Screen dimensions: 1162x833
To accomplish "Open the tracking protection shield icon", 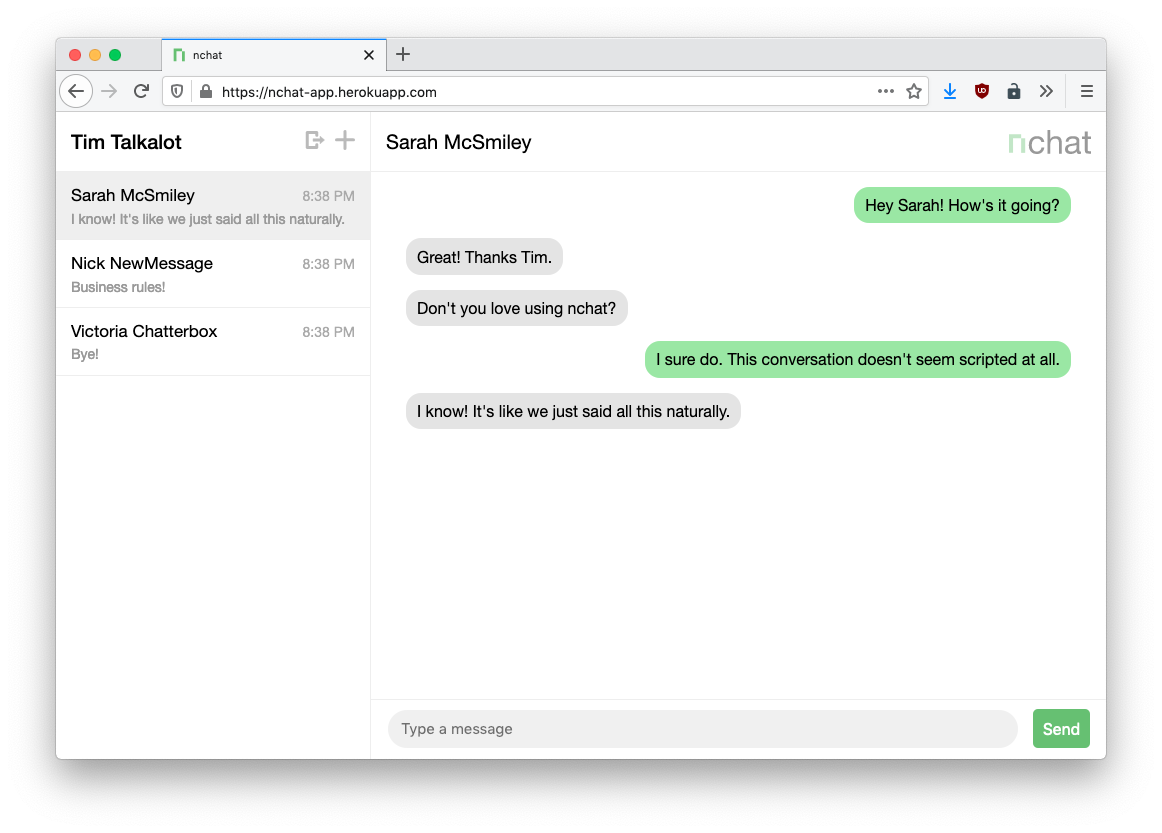I will coord(177,91).
